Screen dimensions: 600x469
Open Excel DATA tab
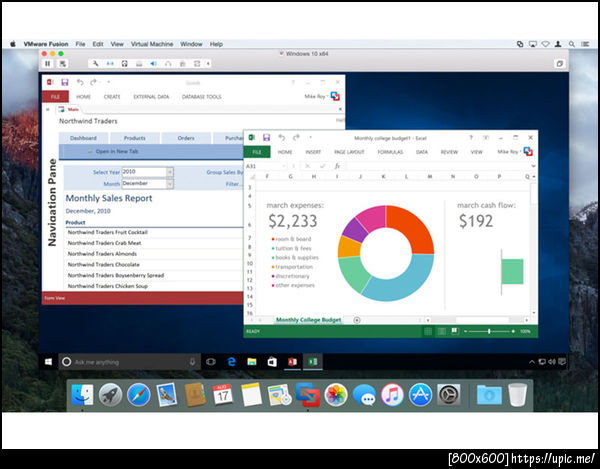(x=422, y=152)
